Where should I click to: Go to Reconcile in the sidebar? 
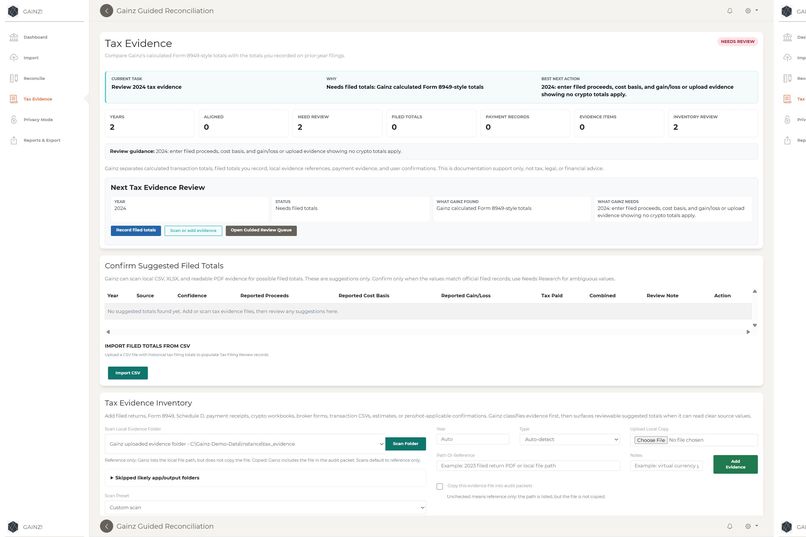(x=34, y=78)
